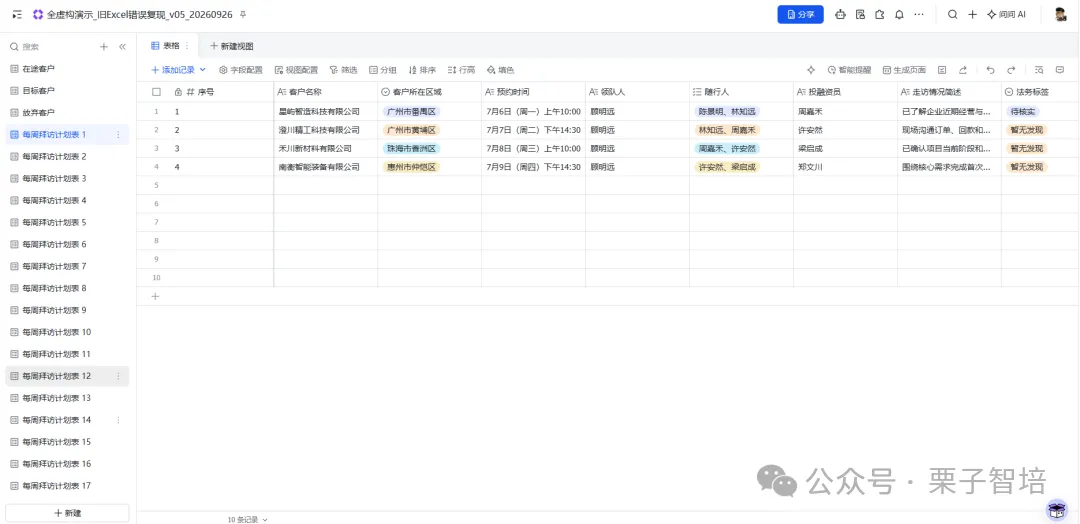Viewport: 1080px width, 524px height.
Task: Open the puzzle-piece plugins icon
Action: [x=880, y=14]
